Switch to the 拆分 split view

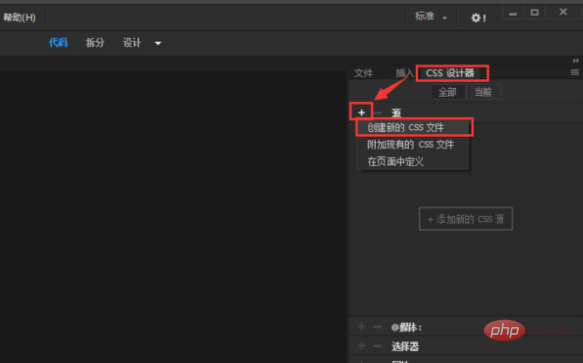click(95, 43)
